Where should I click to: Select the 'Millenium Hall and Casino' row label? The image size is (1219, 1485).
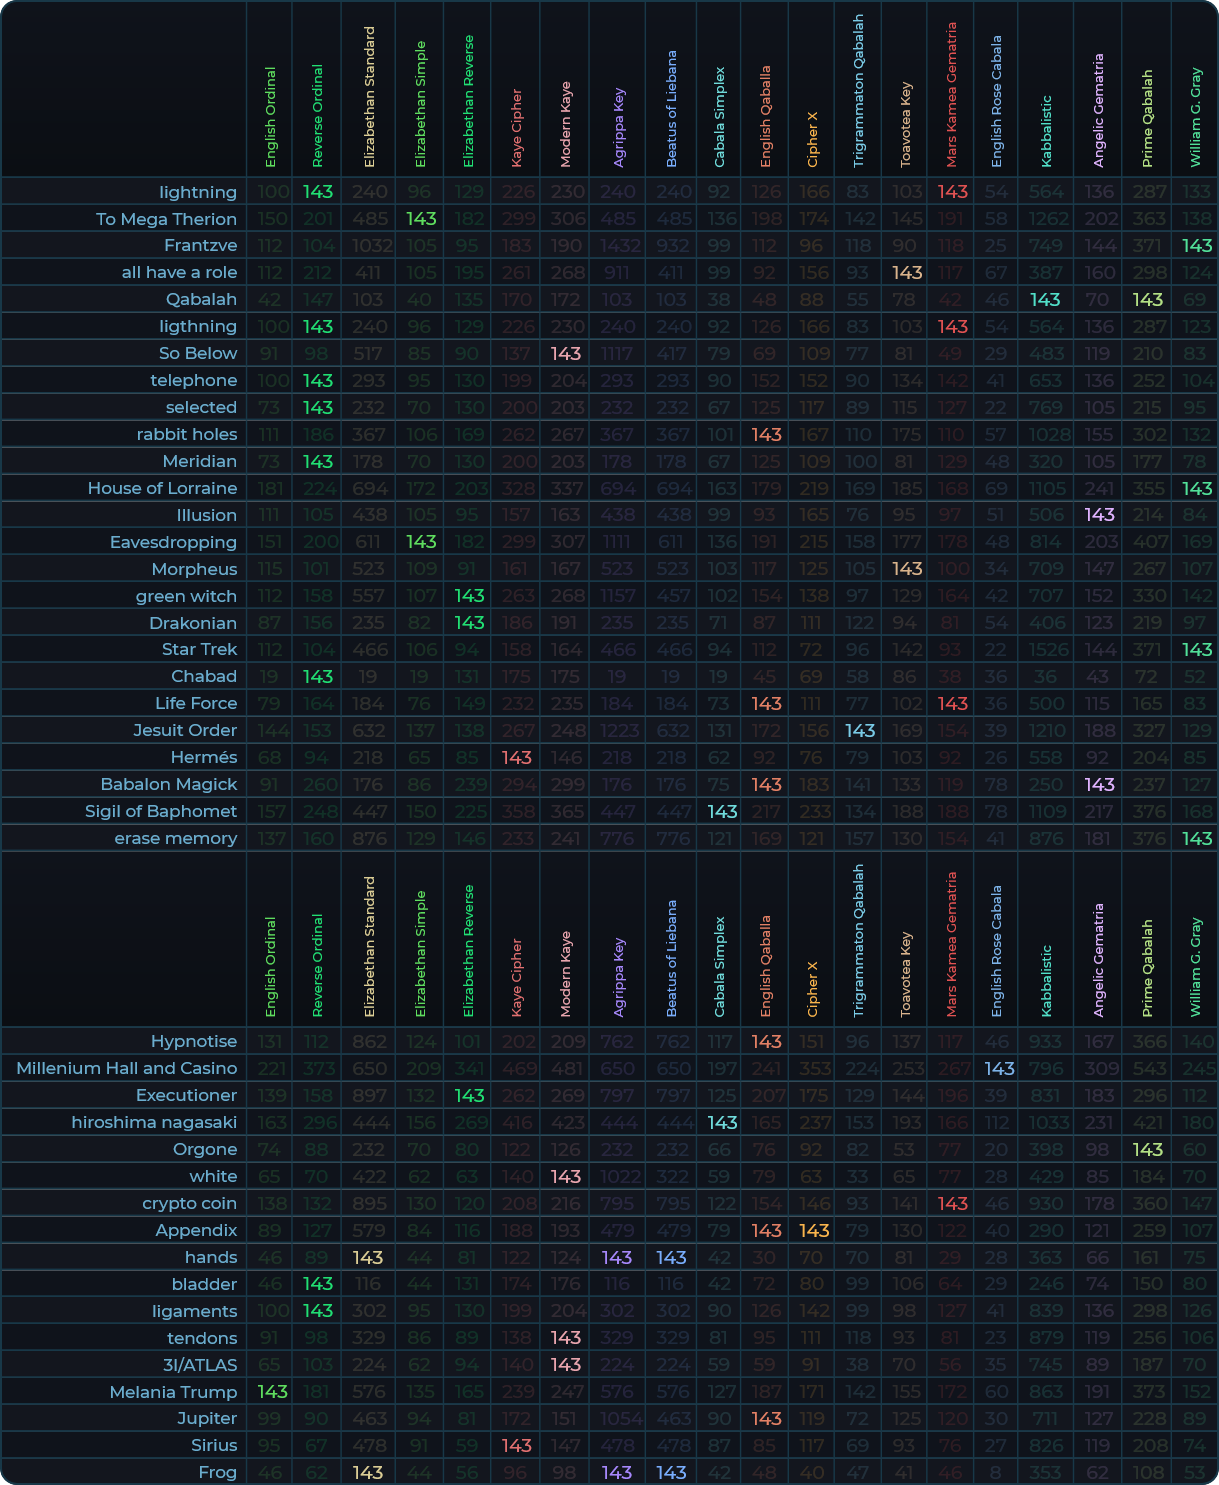pyautogui.click(x=127, y=1068)
